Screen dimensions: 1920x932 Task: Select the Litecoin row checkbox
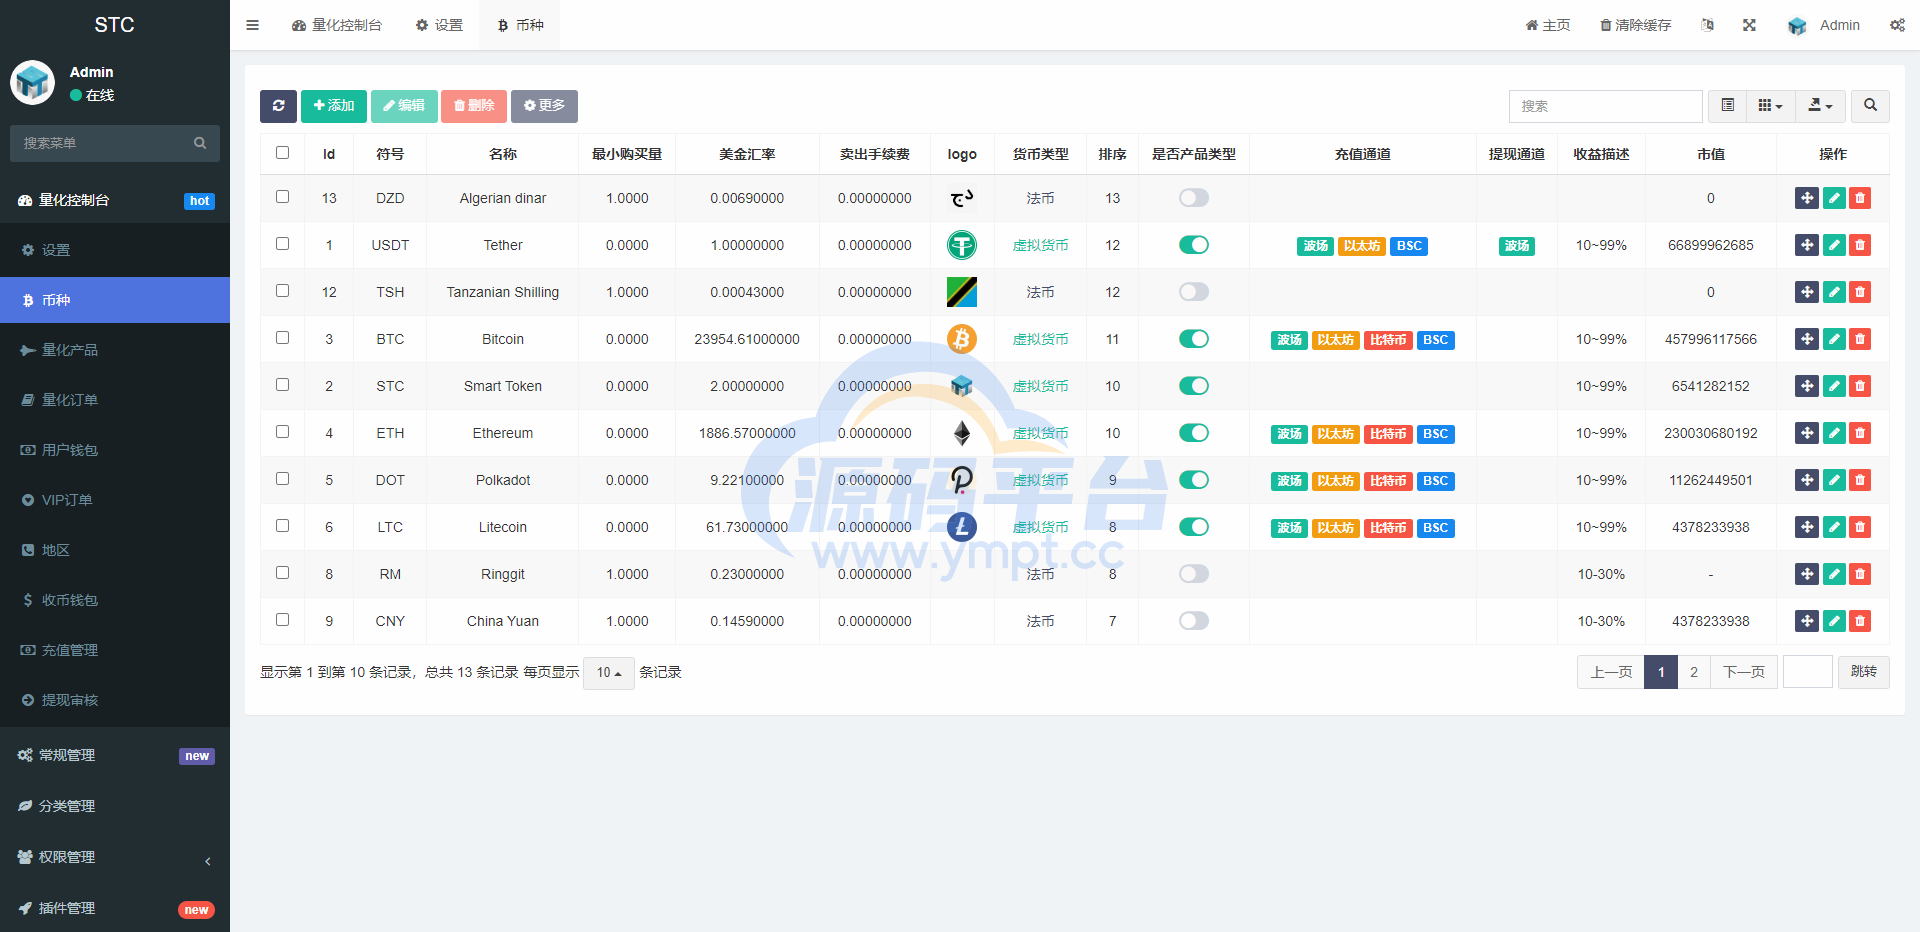click(x=282, y=526)
